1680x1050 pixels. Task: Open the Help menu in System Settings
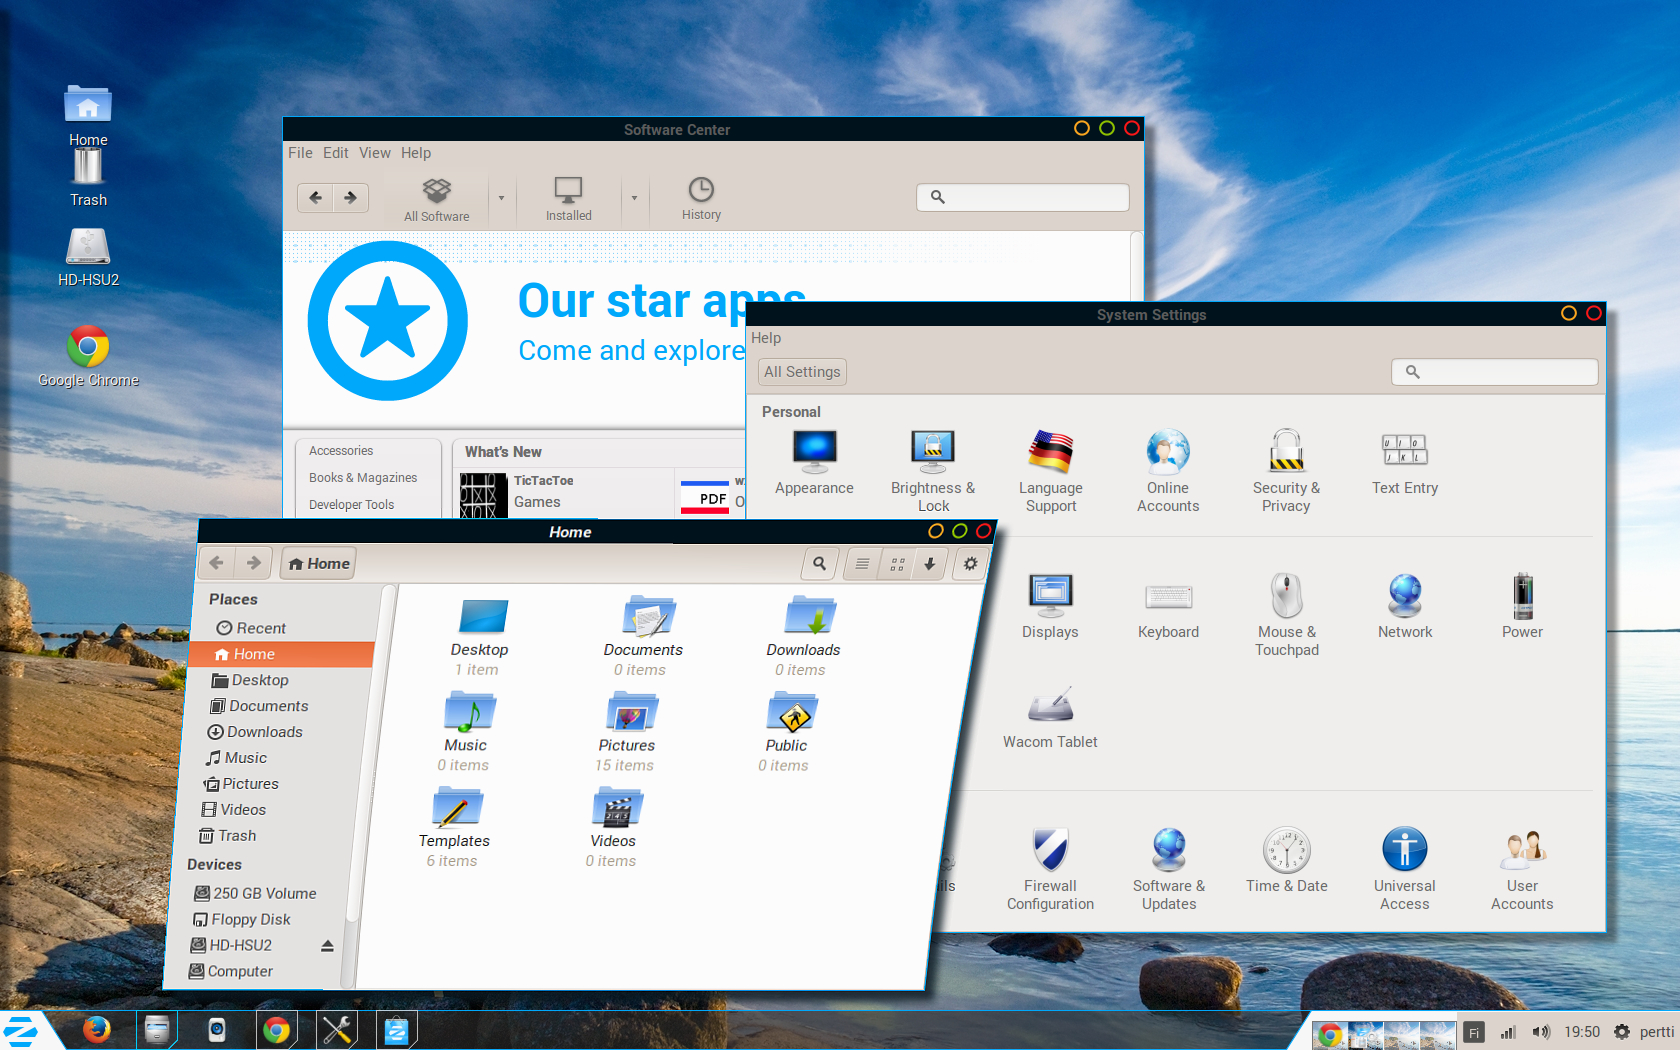pyautogui.click(x=766, y=338)
